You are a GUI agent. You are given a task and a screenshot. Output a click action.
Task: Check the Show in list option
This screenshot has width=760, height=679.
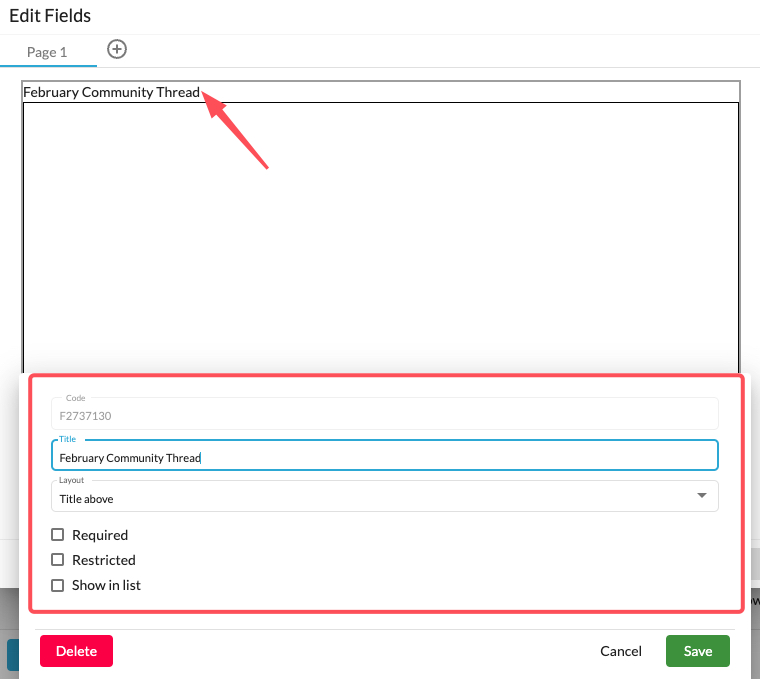tap(58, 585)
